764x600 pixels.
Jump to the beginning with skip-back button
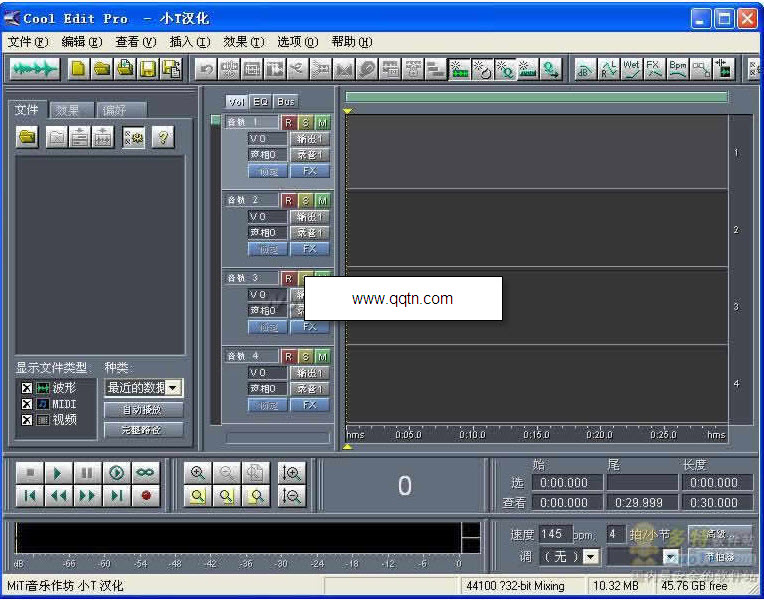[30, 496]
